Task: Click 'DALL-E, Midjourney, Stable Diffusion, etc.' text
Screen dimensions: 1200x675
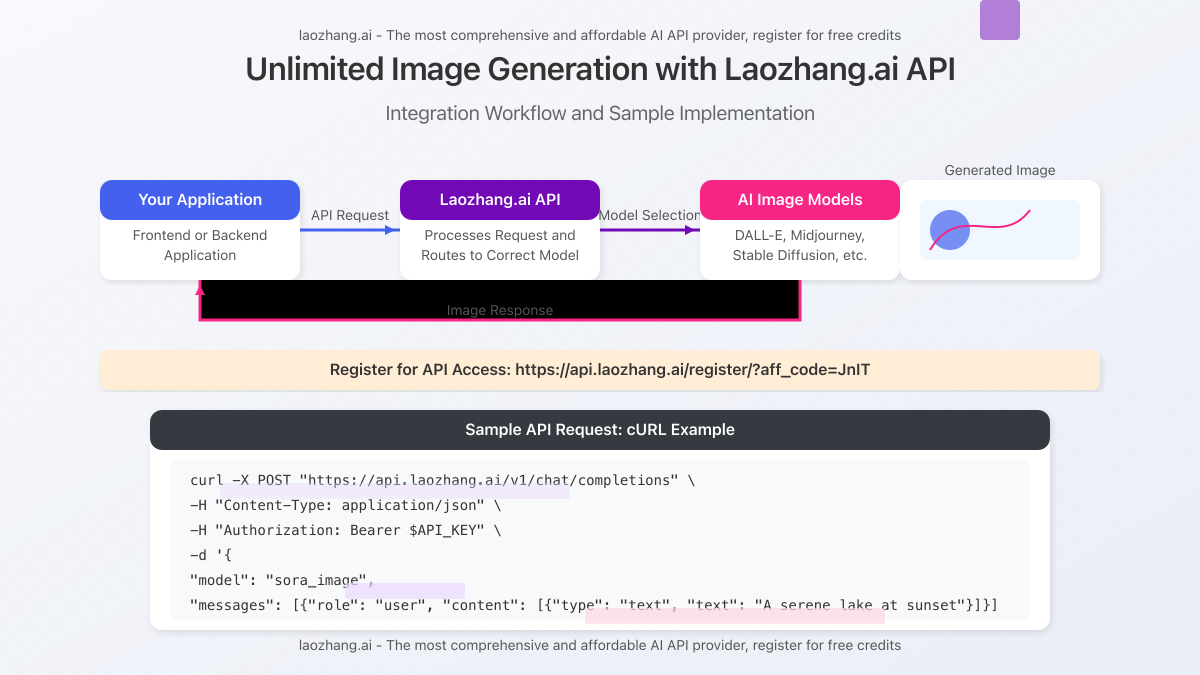Action: 800,245
